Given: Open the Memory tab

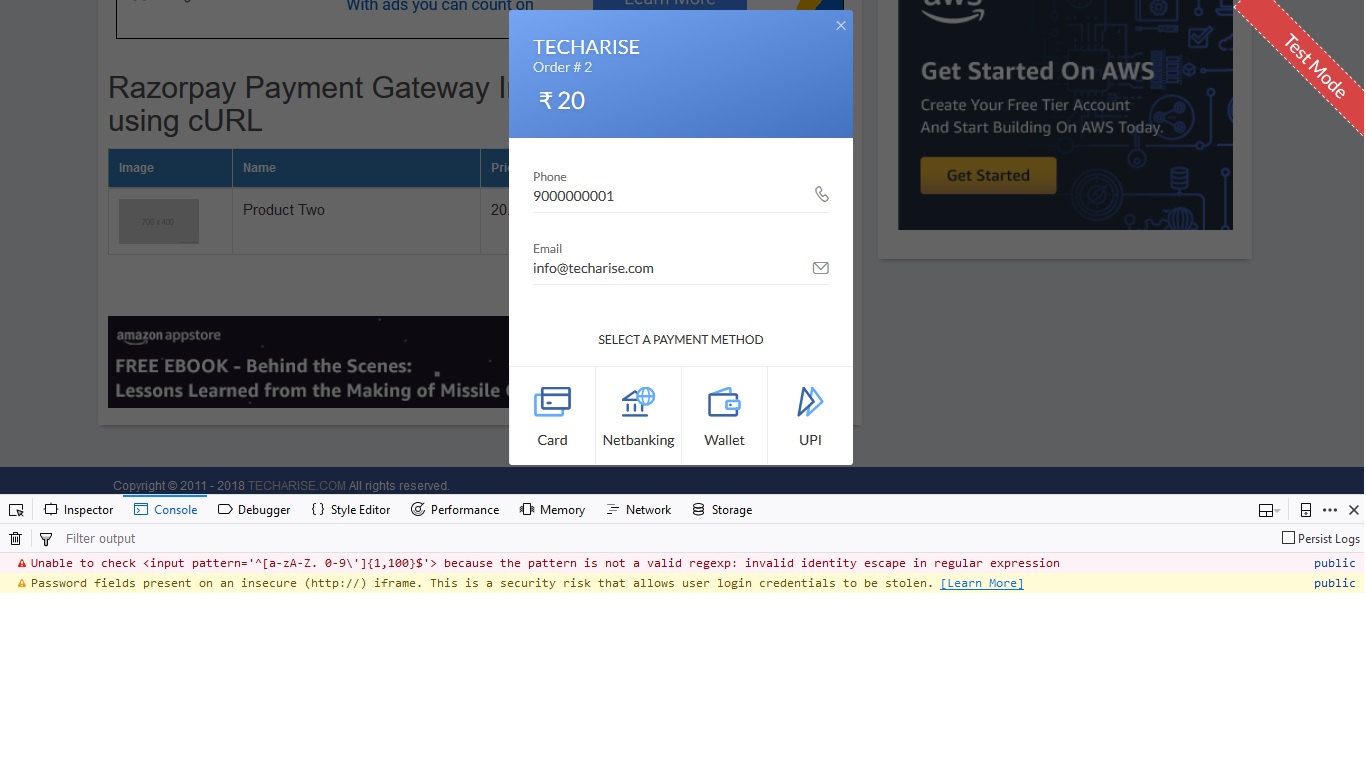Looking at the screenshot, I should 552,510.
